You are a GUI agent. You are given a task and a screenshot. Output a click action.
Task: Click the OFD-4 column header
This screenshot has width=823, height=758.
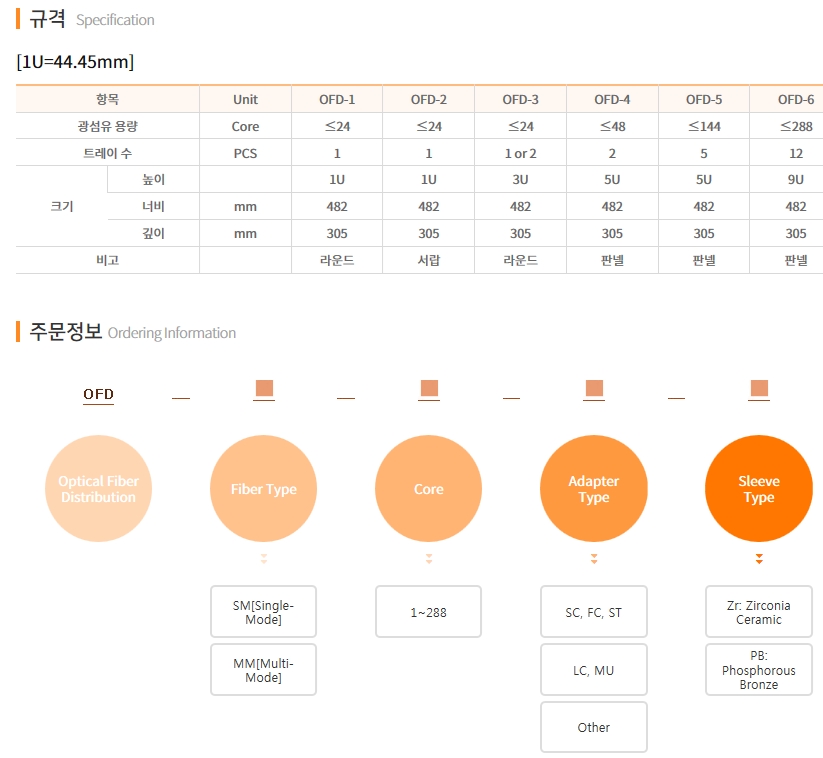pos(612,99)
